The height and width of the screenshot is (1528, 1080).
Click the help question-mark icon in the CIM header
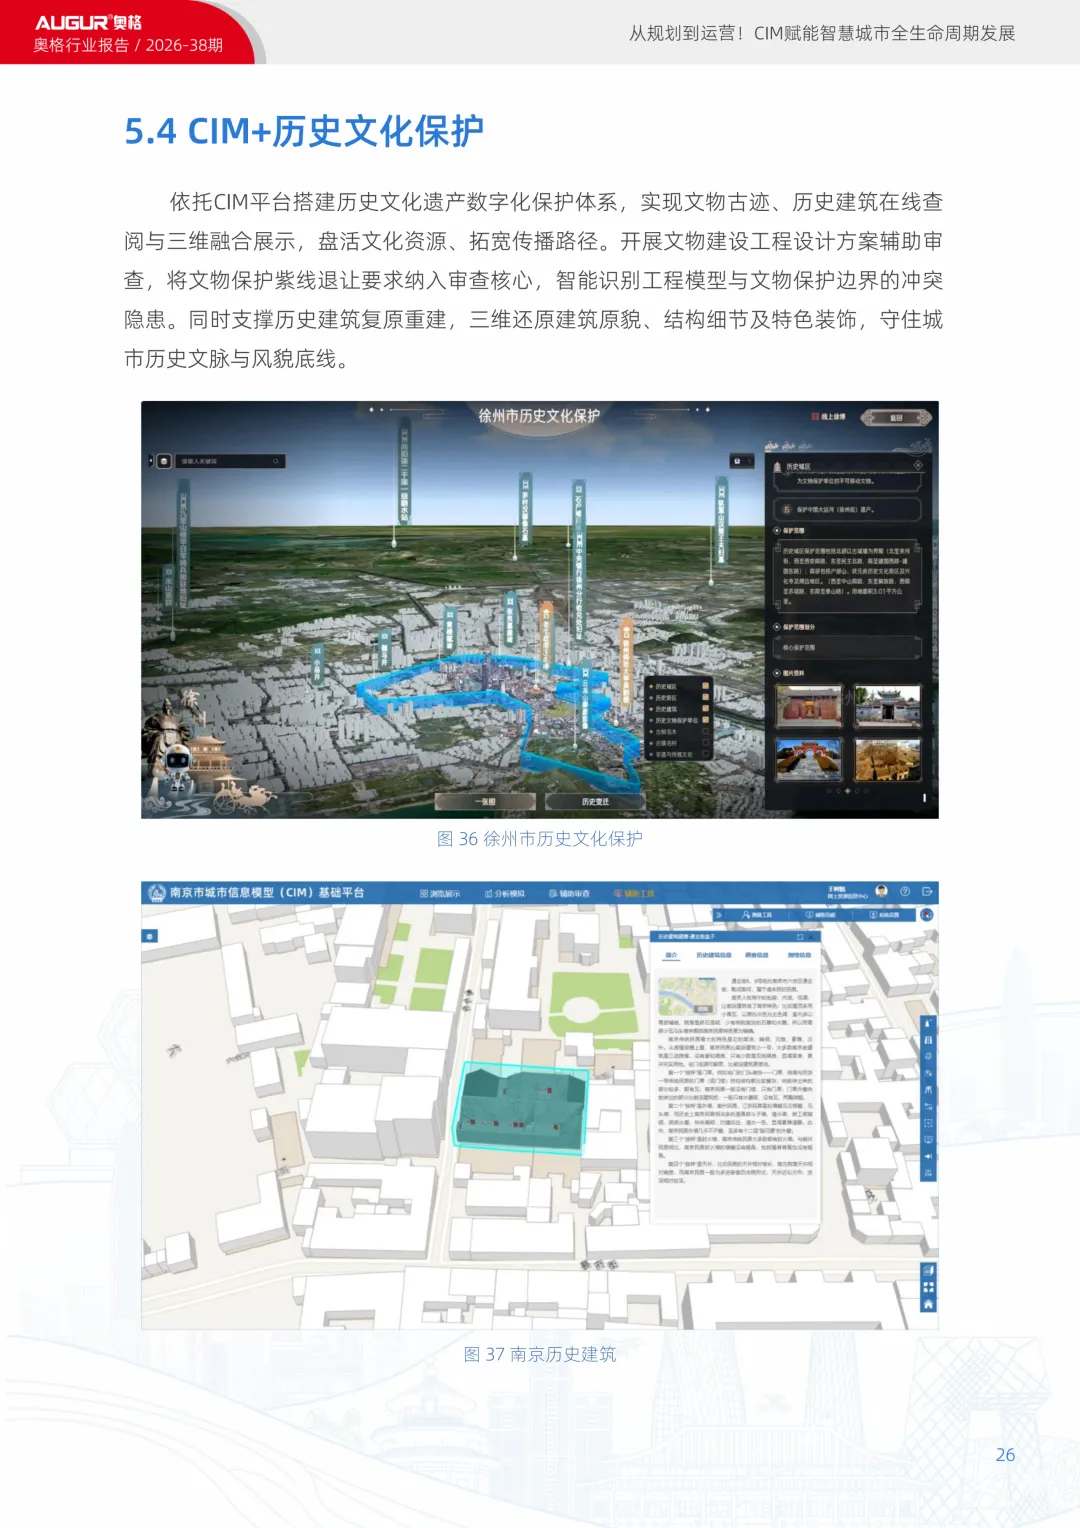click(905, 891)
